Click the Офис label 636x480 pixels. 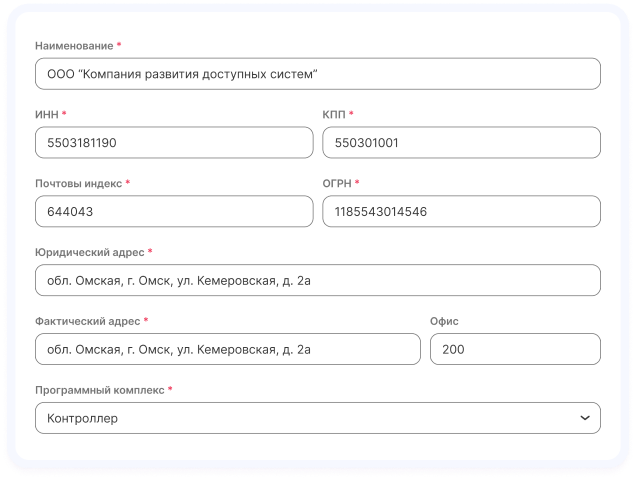click(444, 321)
